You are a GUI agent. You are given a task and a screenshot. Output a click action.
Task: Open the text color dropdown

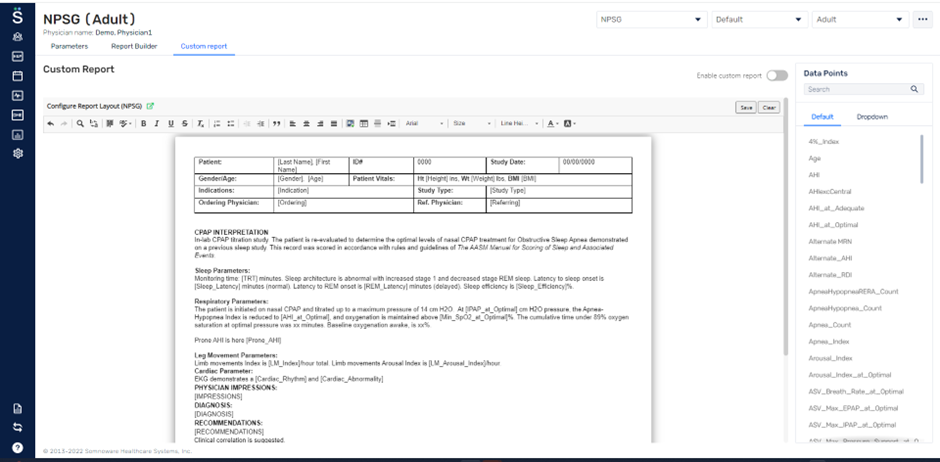tap(553, 123)
